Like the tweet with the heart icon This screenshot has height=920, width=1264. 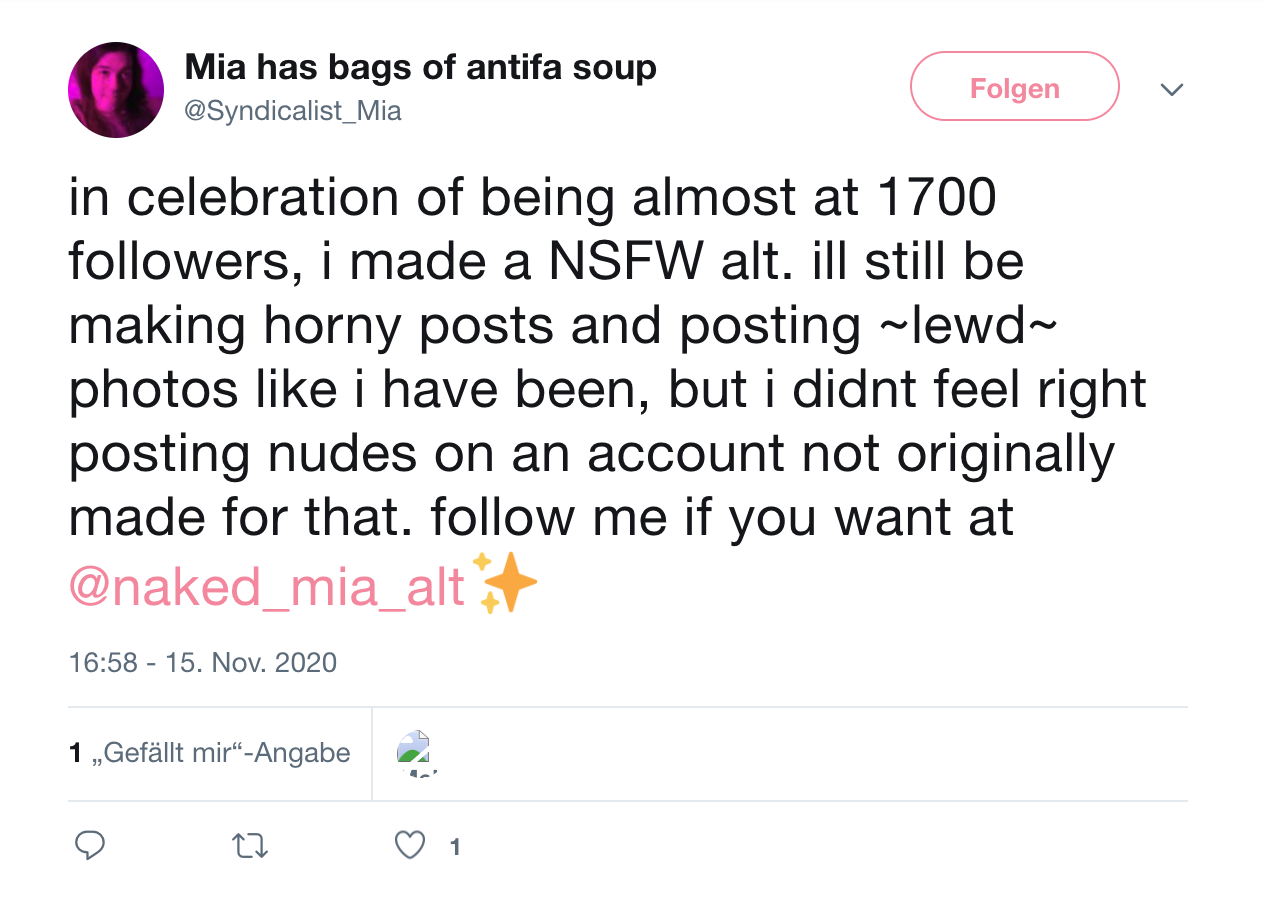click(410, 846)
